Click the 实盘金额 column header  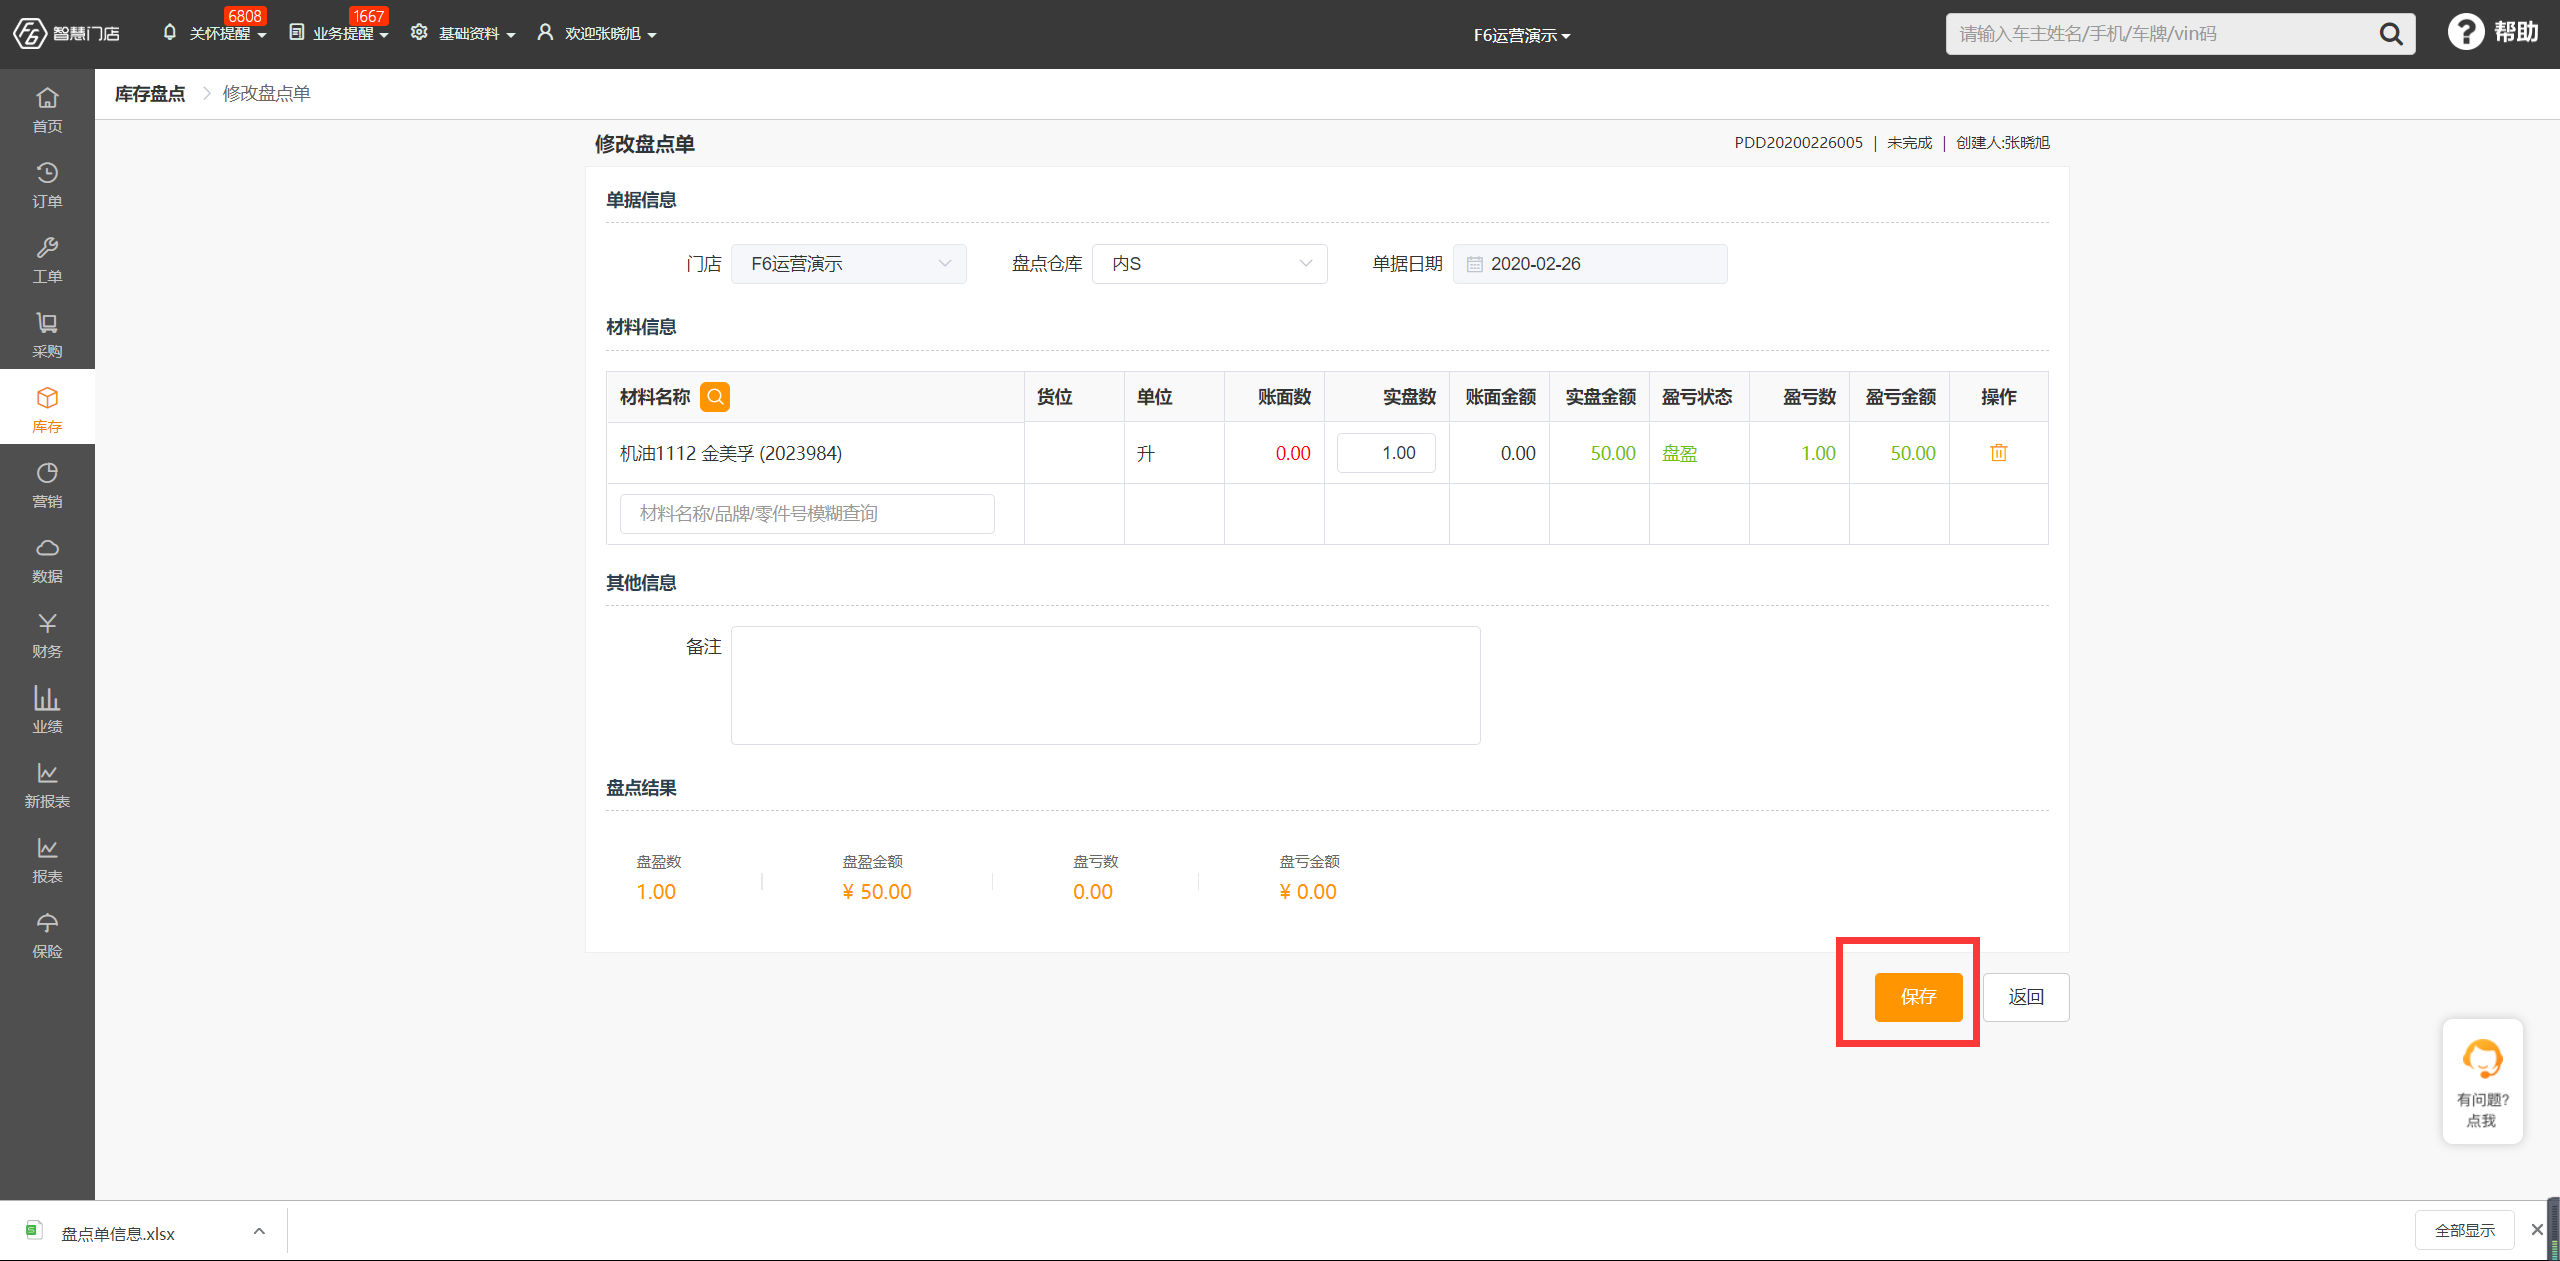tap(1600, 397)
